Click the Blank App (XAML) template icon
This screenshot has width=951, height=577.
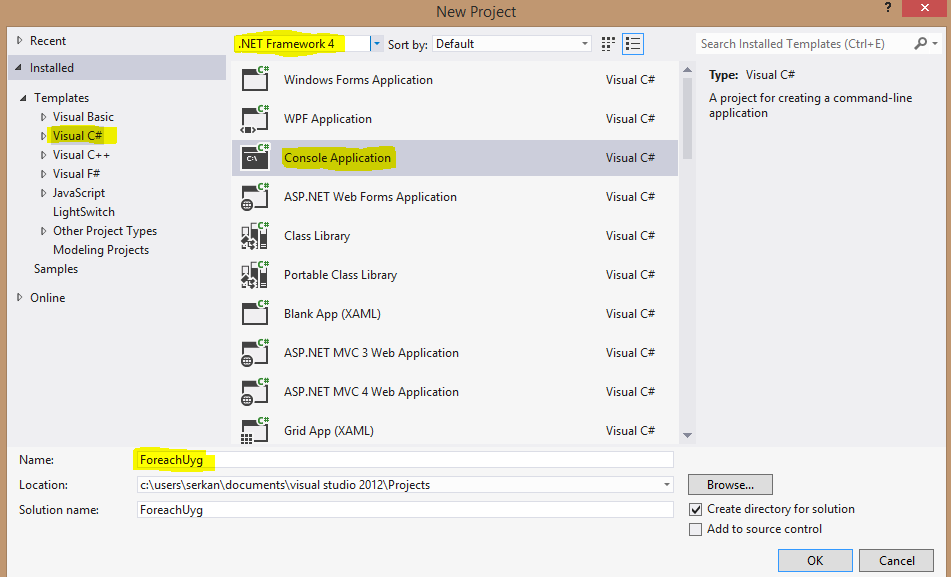[255, 314]
